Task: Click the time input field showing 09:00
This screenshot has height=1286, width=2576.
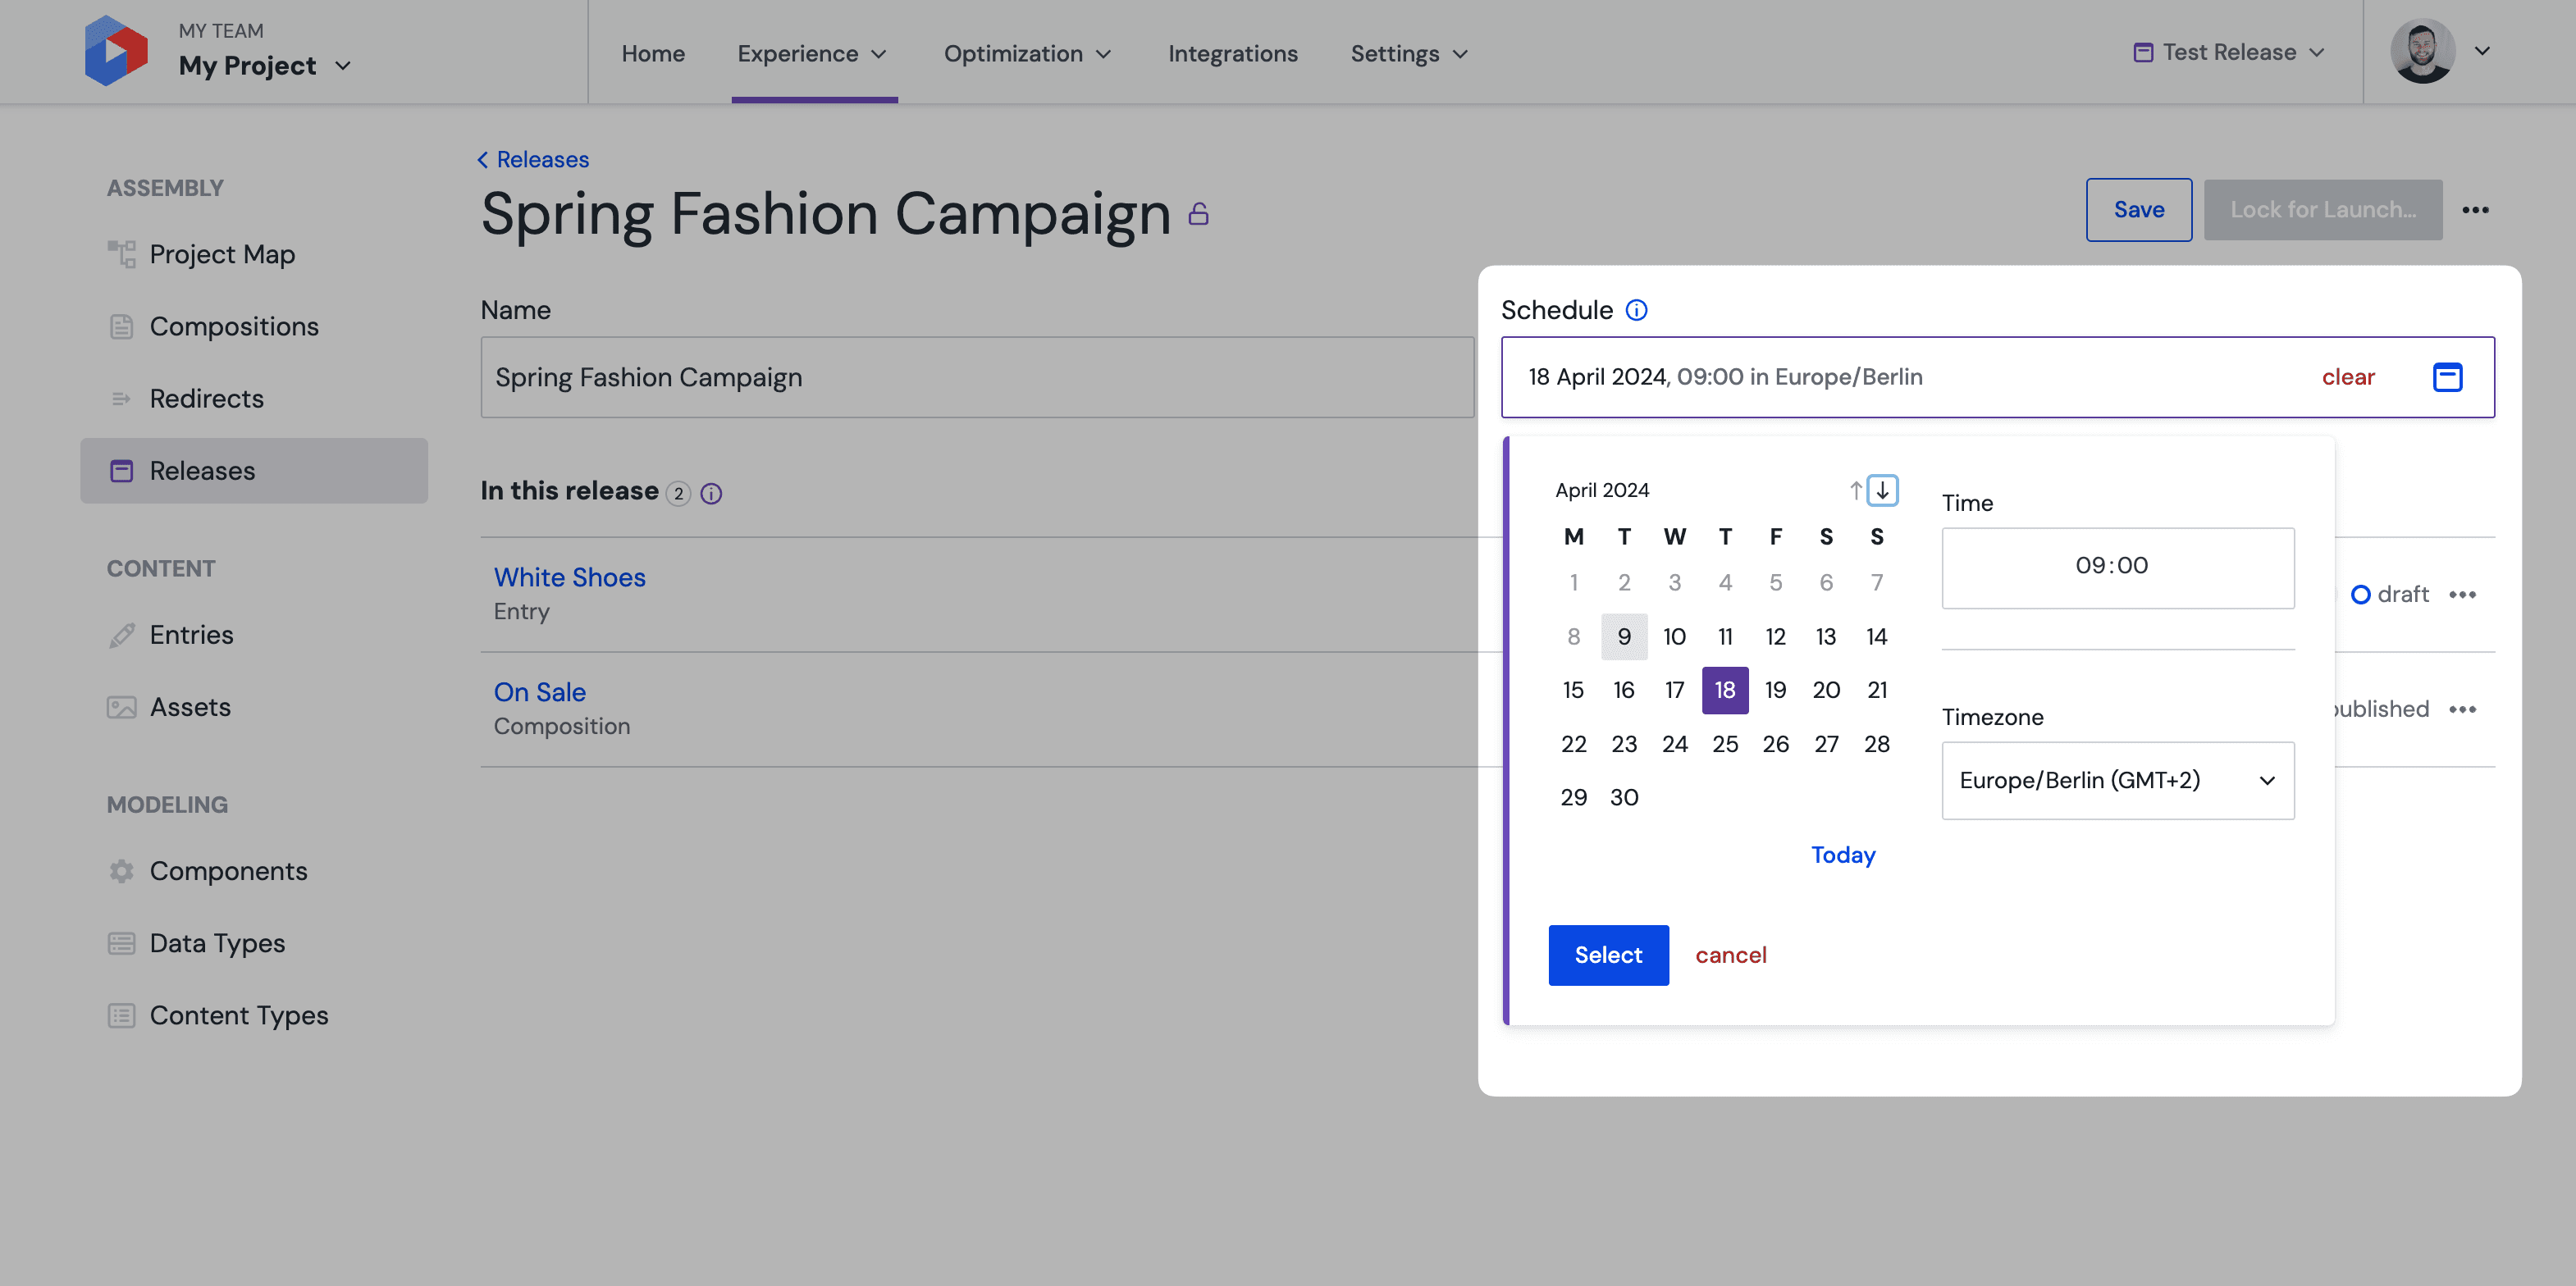Action: [2117, 567]
